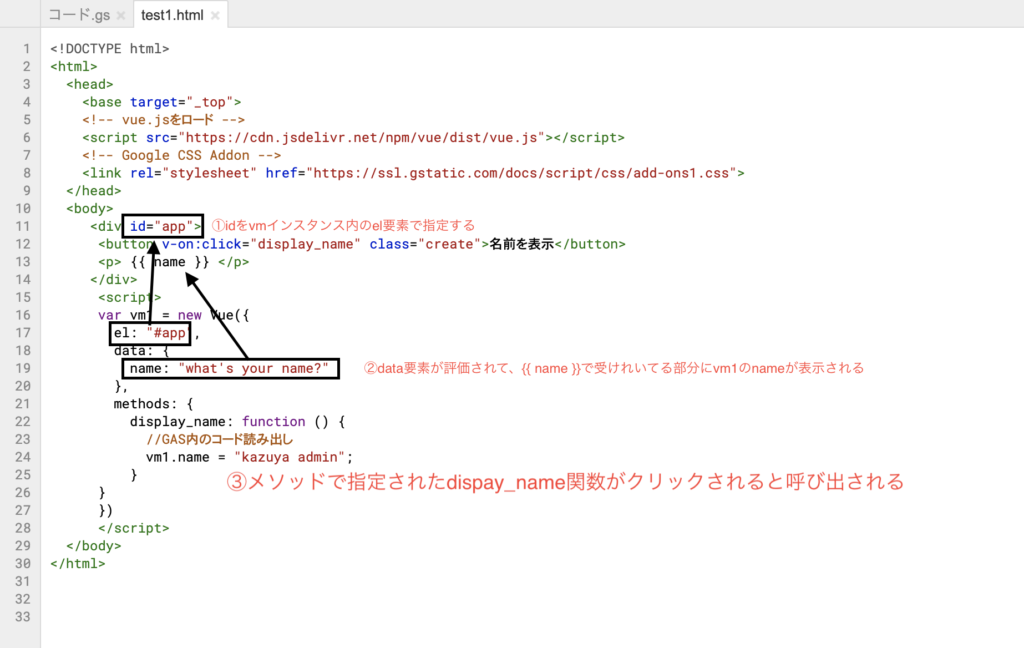Click line number 19 in the gutter

pos(23,368)
